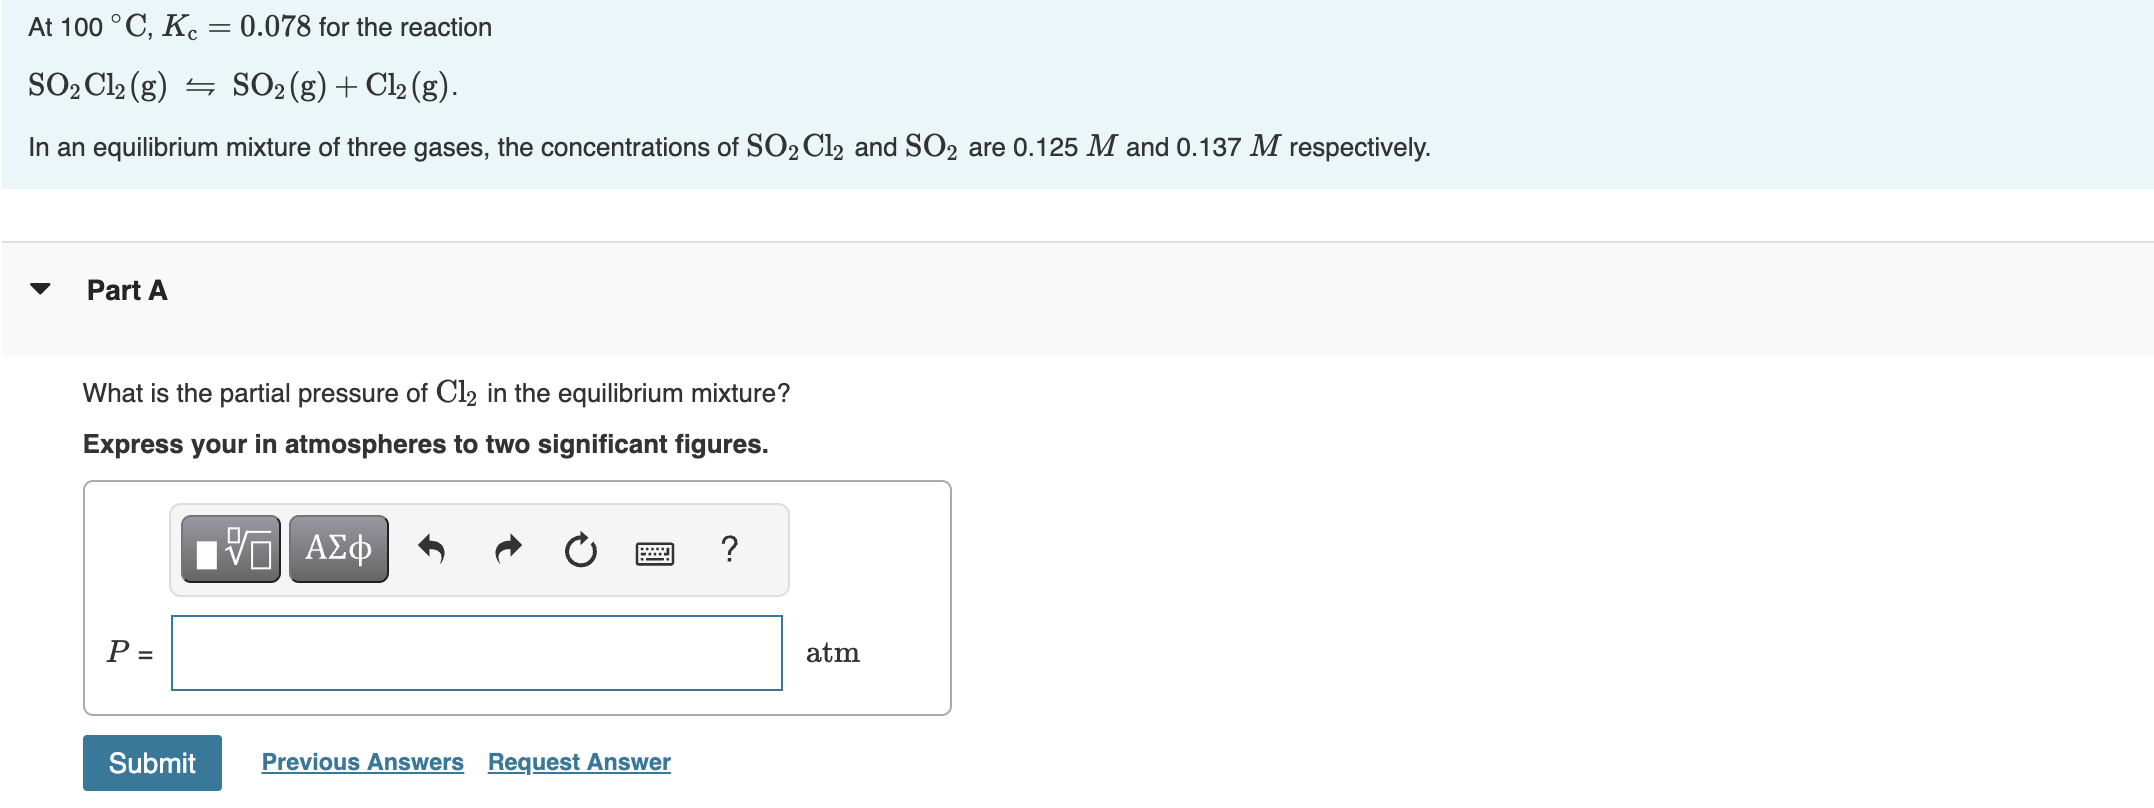2154x808 pixels.
Task: Follow the Request Answer link
Action: (x=579, y=762)
